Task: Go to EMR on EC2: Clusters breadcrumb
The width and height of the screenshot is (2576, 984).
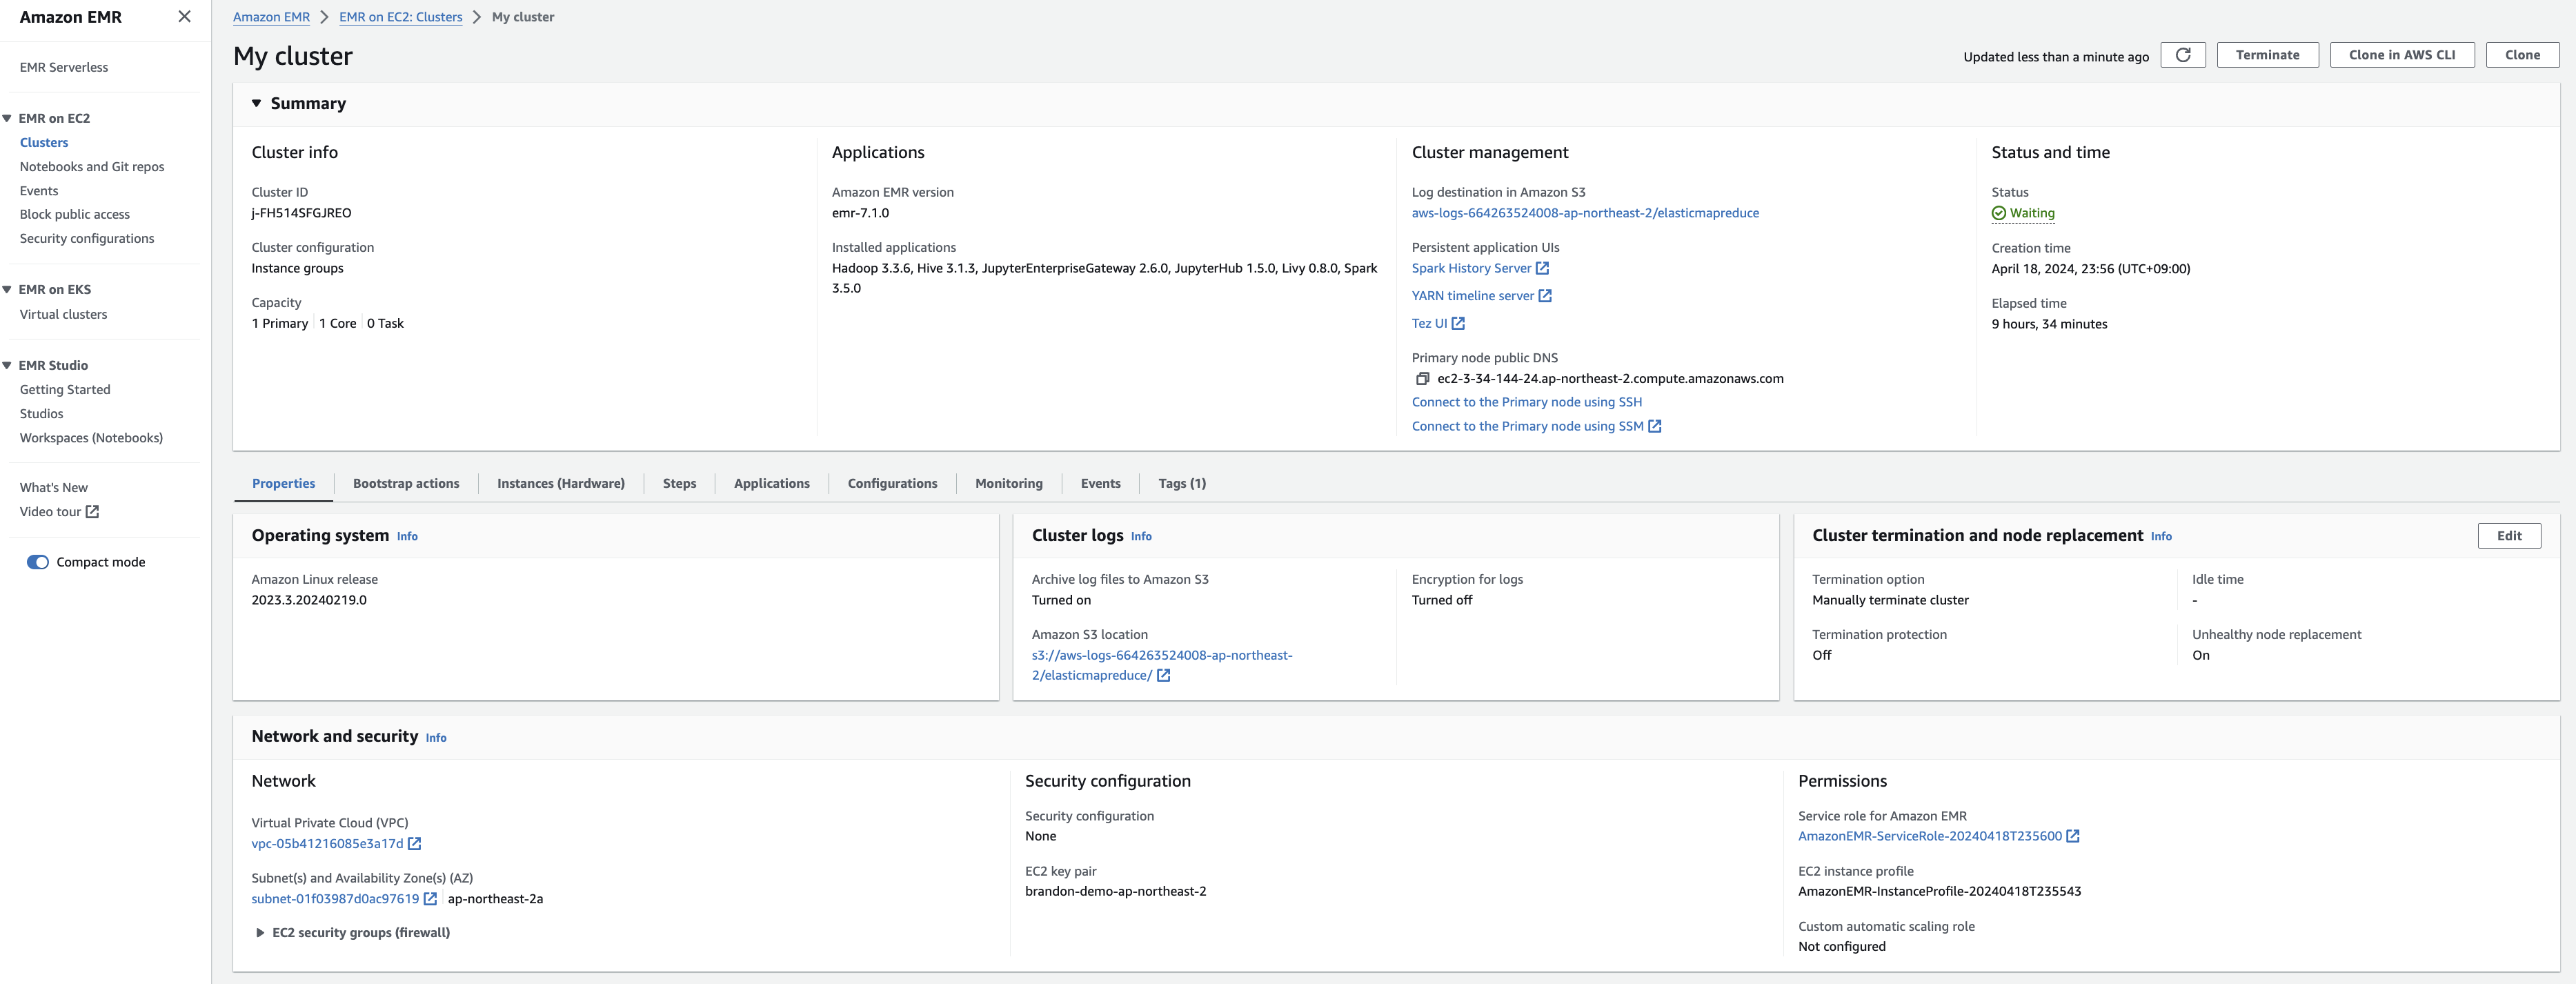Action: point(400,17)
